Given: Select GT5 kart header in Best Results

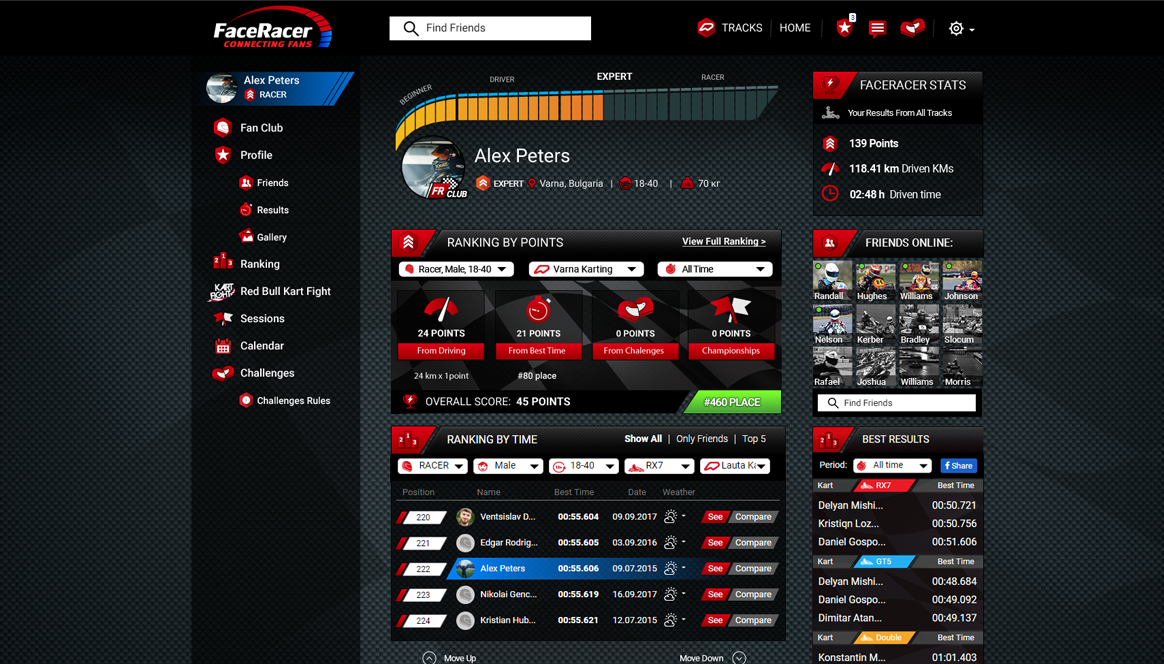Looking at the screenshot, I should (x=883, y=562).
